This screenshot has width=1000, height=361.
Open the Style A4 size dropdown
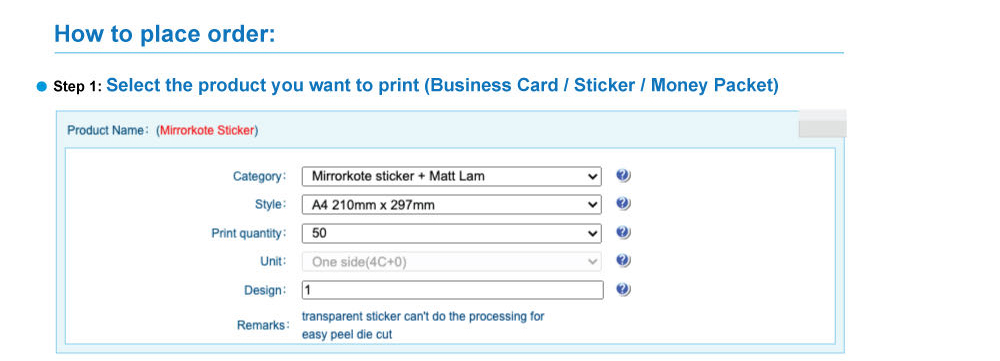click(x=452, y=205)
